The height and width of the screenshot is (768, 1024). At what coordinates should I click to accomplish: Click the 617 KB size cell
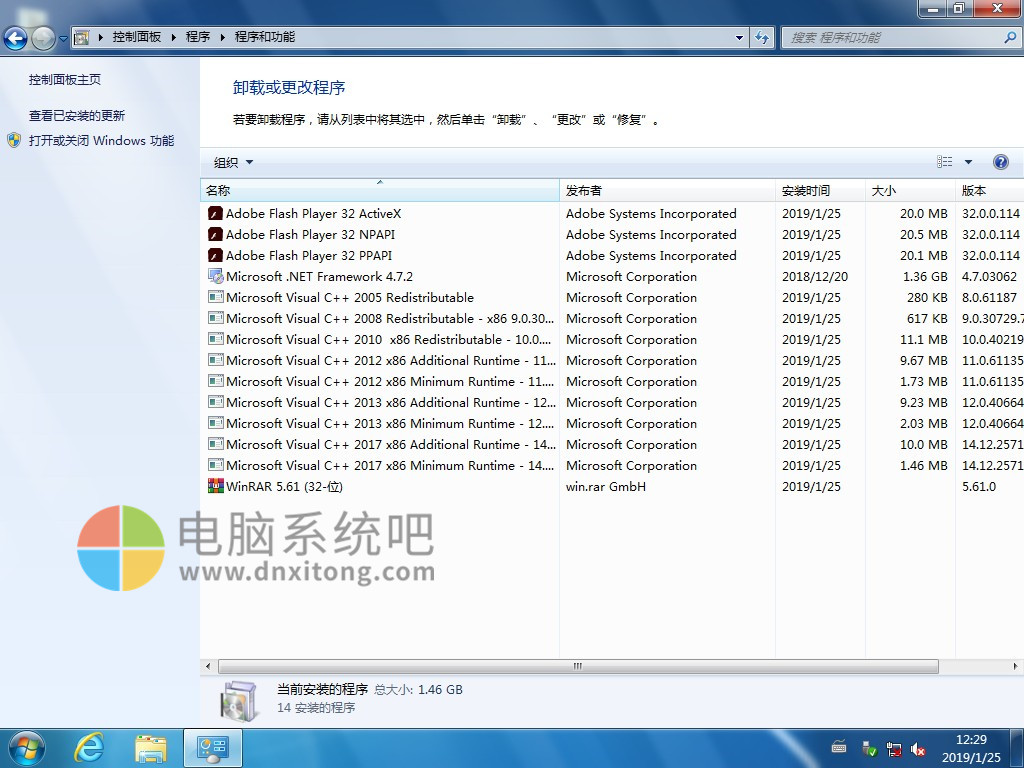pyautogui.click(x=927, y=319)
